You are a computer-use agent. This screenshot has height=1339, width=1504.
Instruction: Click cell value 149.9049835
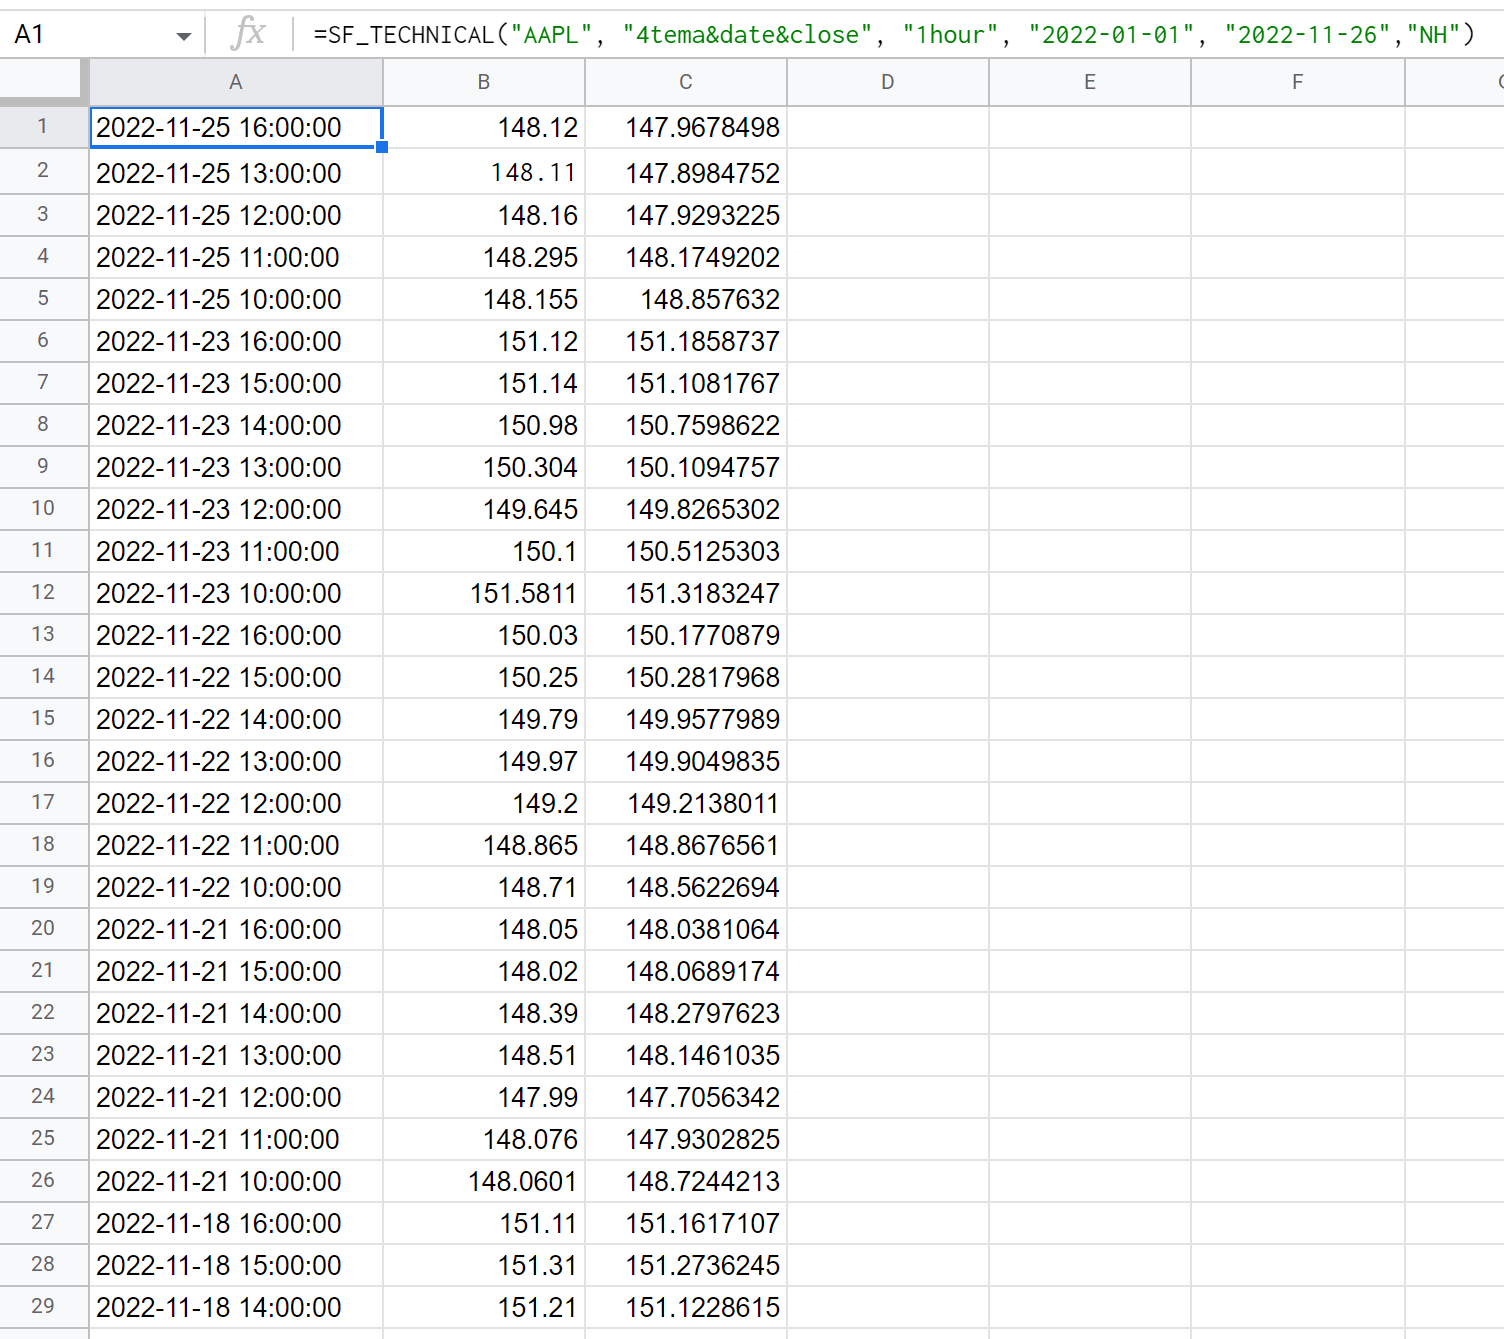click(686, 761)
